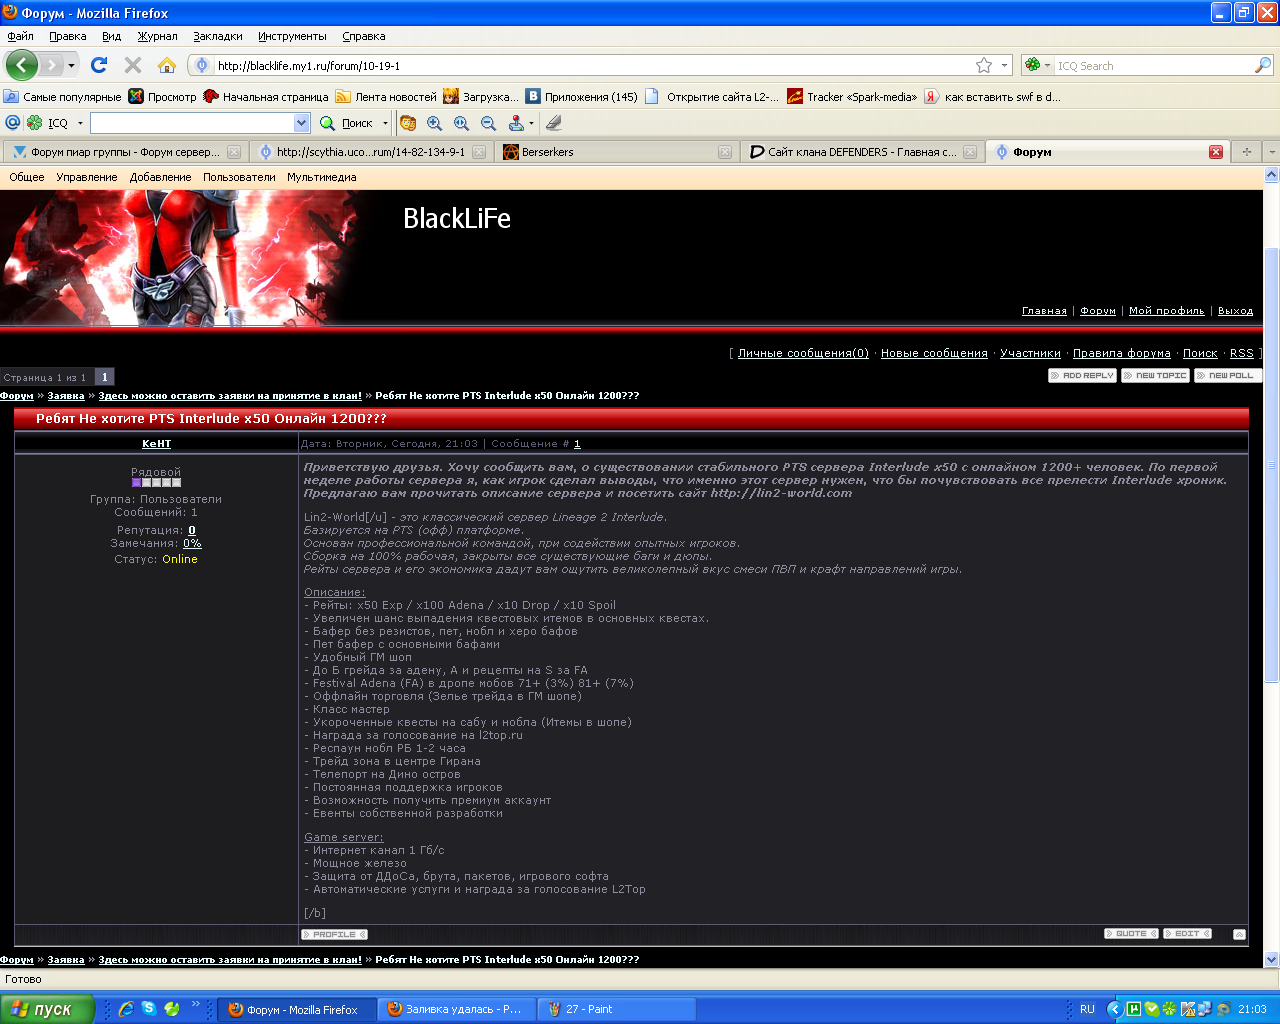Jump to top of post arrow icon

point(1239,934)
